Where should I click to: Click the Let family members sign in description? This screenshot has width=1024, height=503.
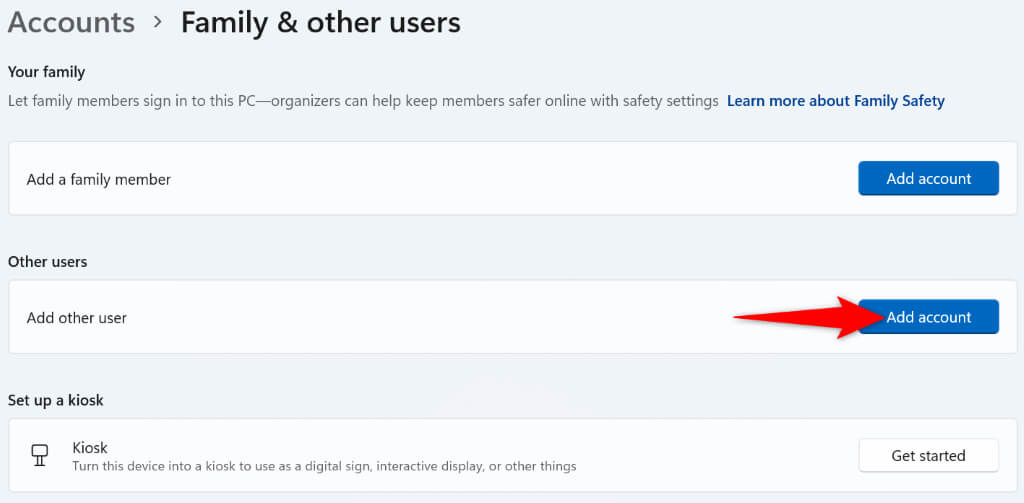363,101
